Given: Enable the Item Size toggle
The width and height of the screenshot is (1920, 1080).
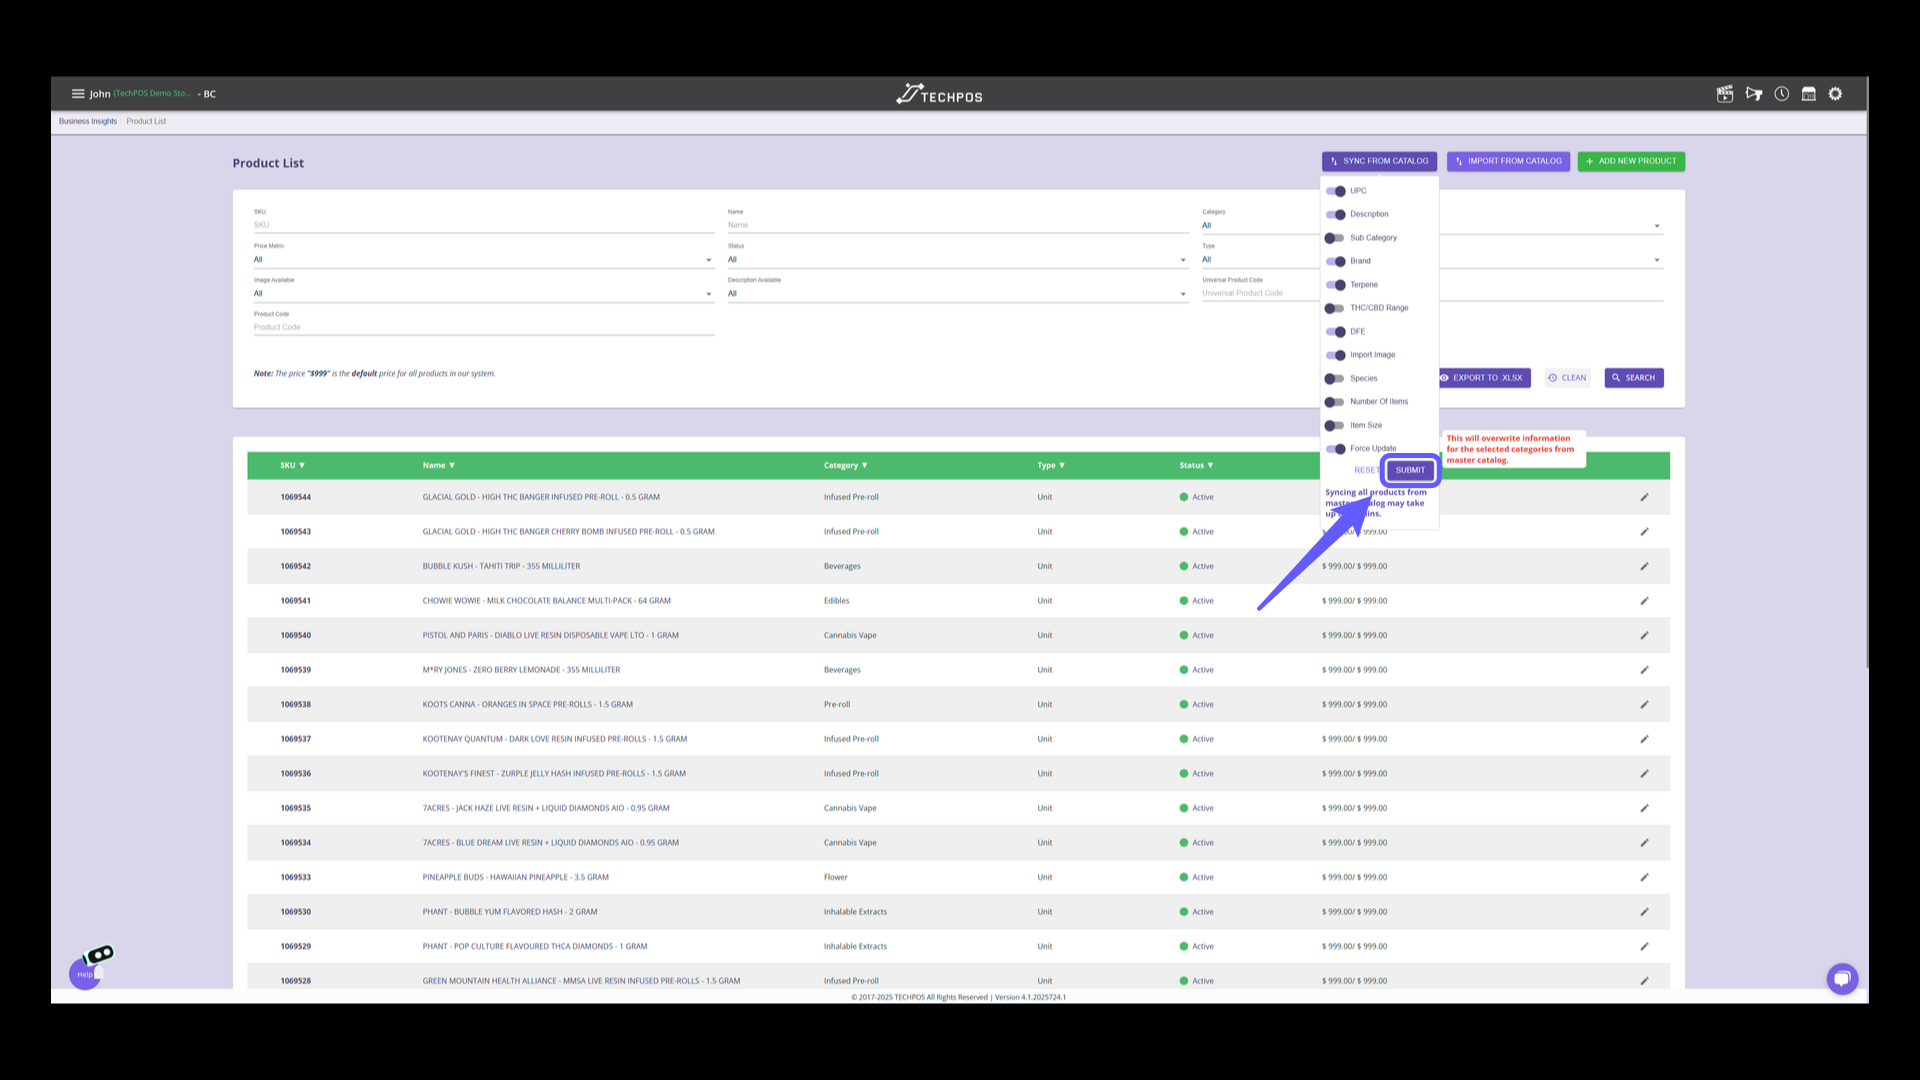Looking at the screenshot, I should pyautogui.click(x=1335, y=425).
